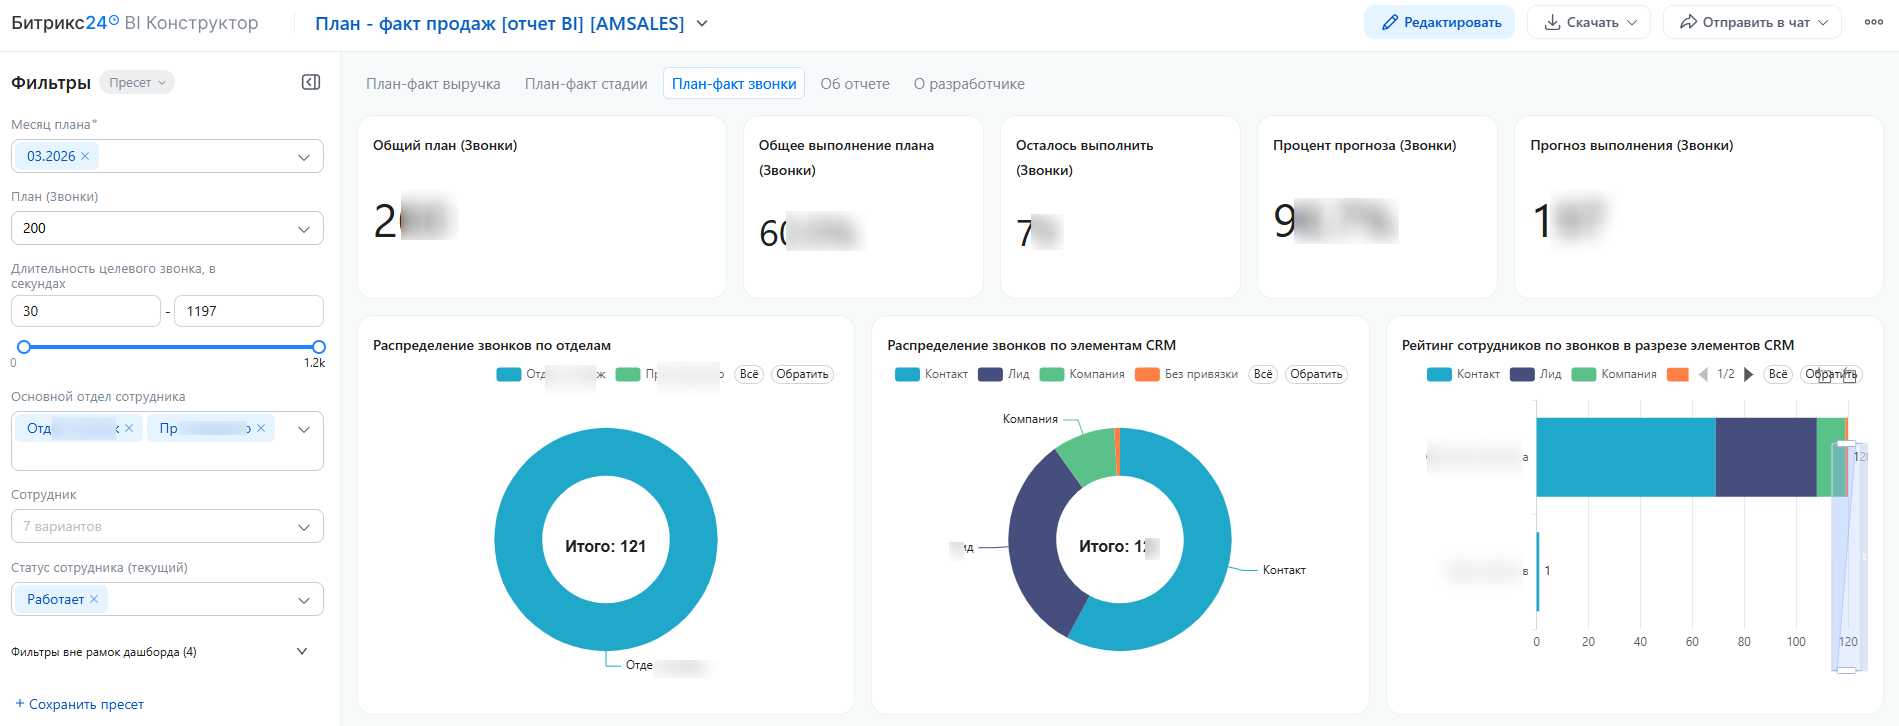1899x726 pixels.
Task: Toggle Контакт legend in CRM elements chart
Action: coord(932,374)
